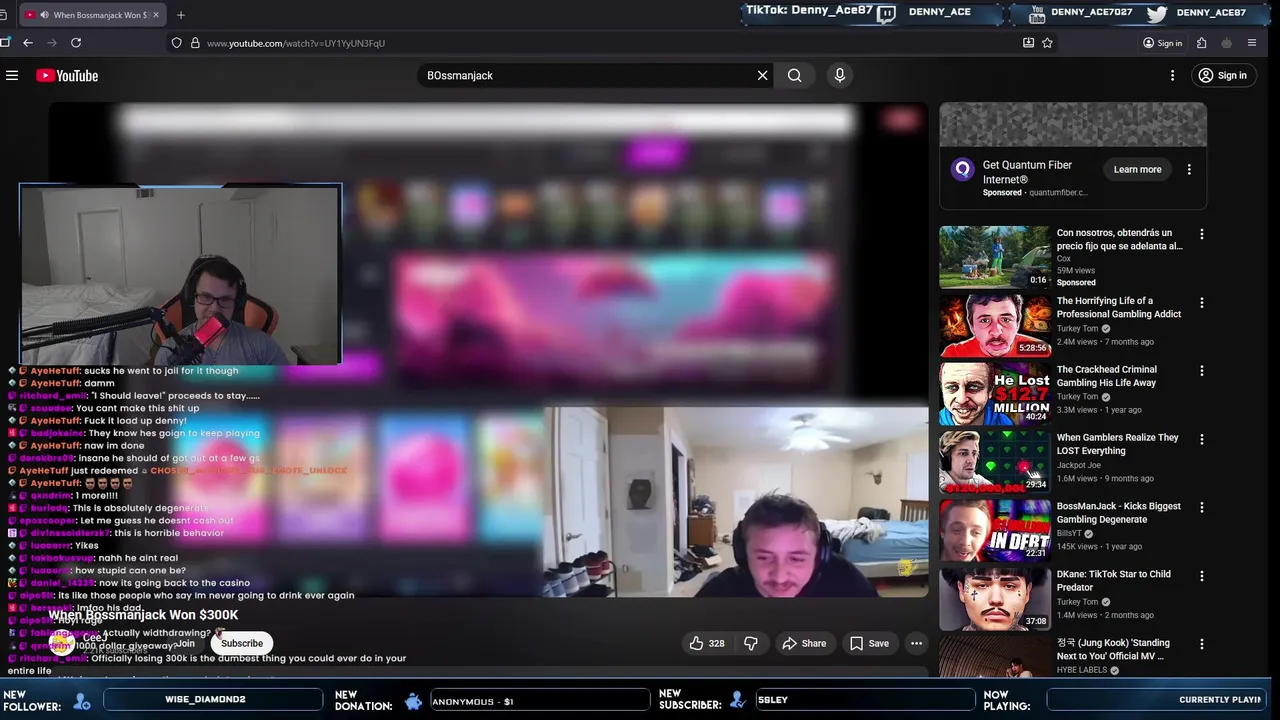Like the video with thumbs up
This screenshot has width=1280, height=720.
click(705, 643)
